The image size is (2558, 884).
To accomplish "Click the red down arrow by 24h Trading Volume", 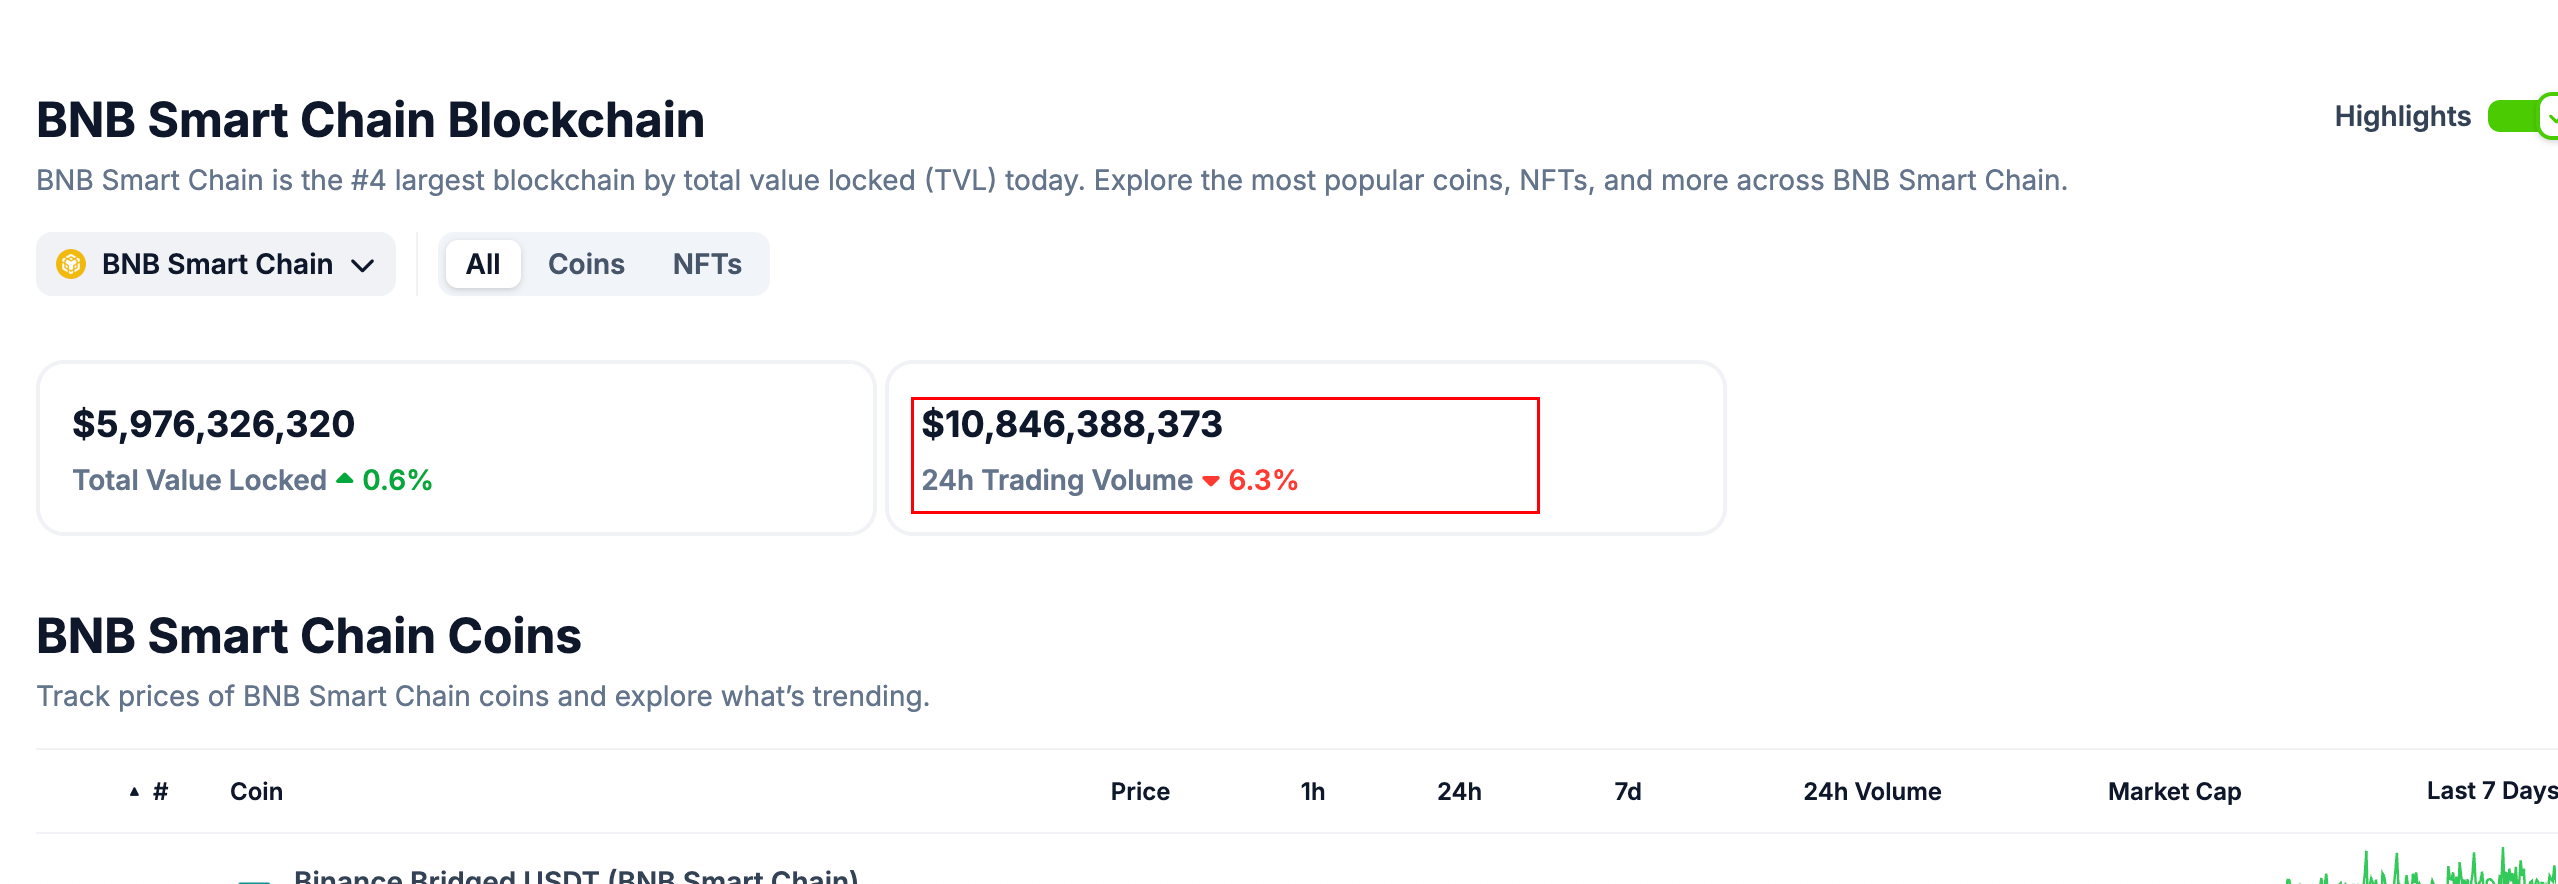I will point(1211,481).
